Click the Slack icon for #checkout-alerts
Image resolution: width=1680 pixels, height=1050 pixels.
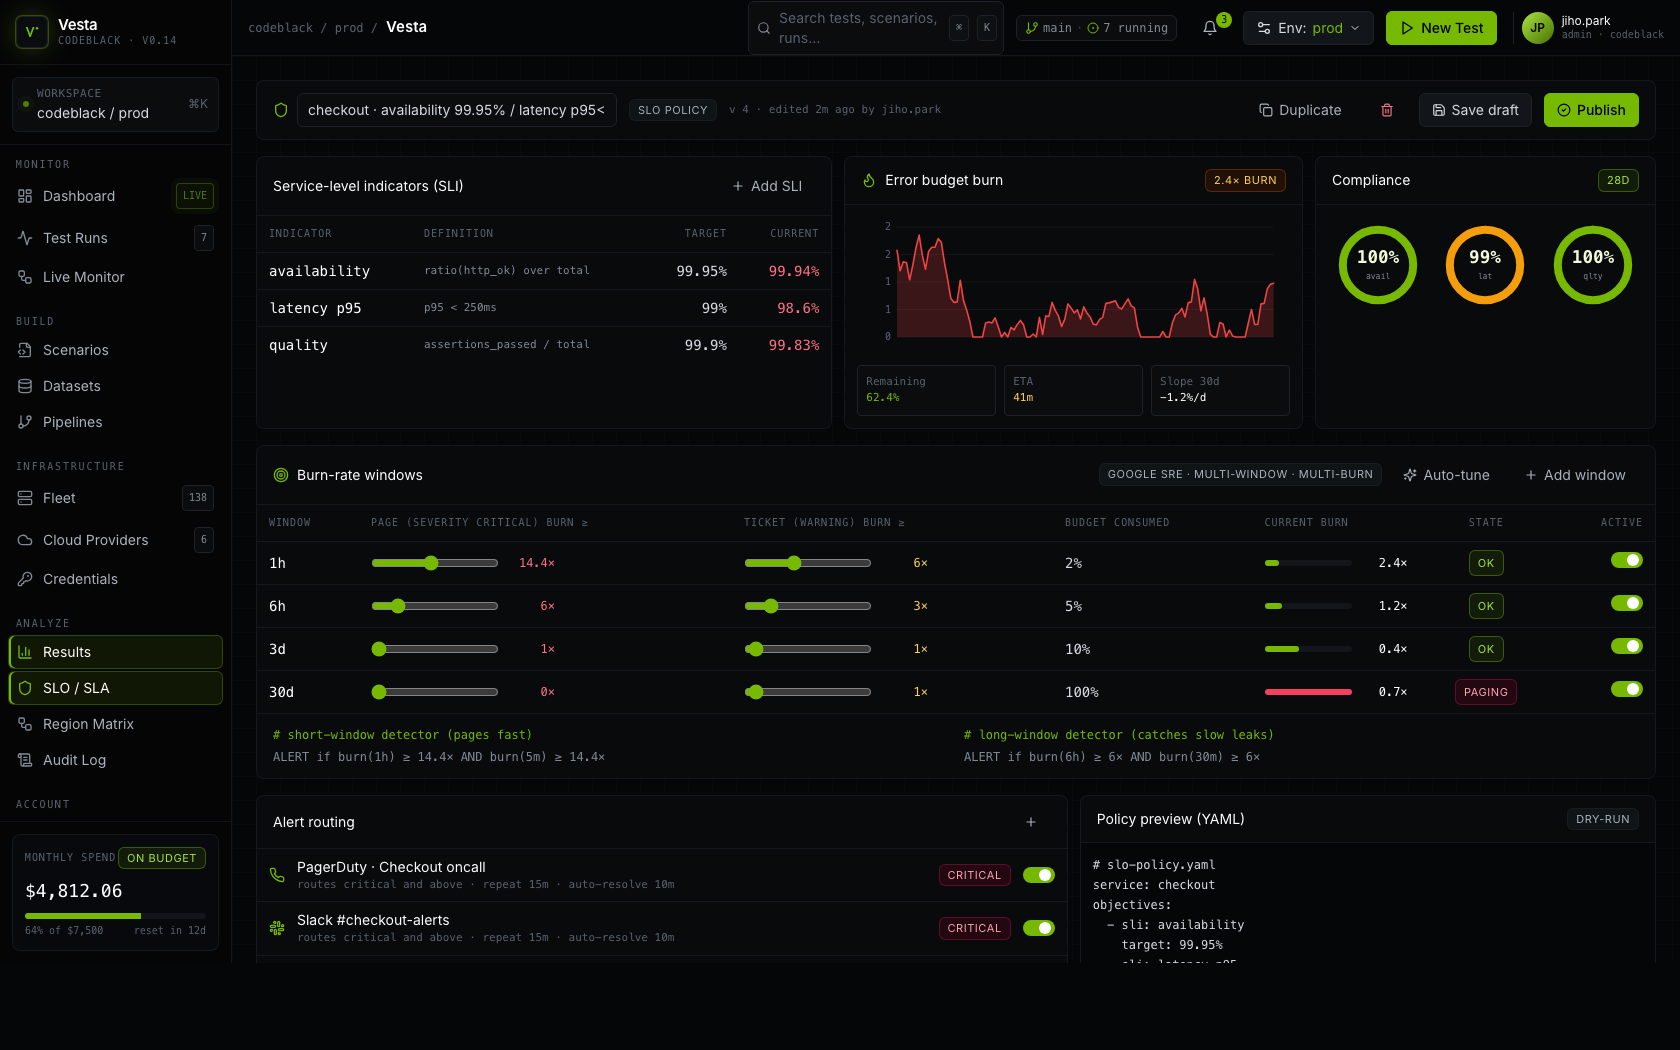pos(277,928)
